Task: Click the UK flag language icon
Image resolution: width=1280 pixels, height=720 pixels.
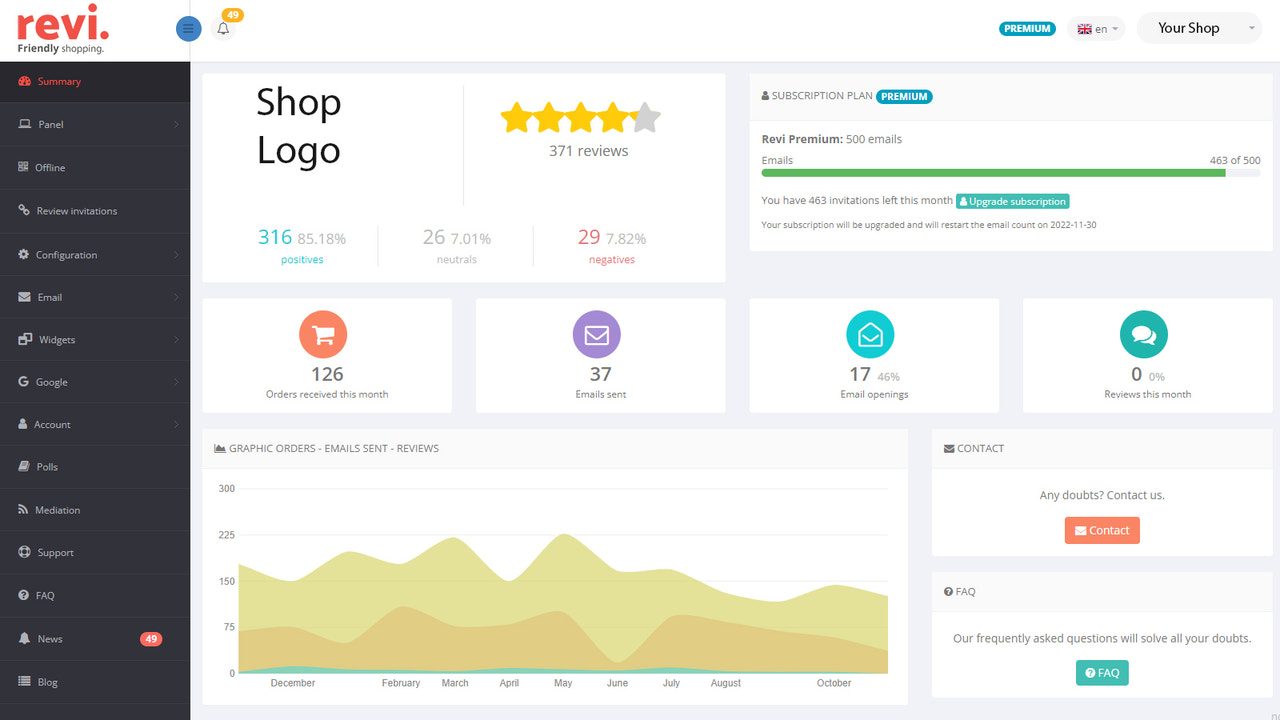Action: [x=1084, y=29]
